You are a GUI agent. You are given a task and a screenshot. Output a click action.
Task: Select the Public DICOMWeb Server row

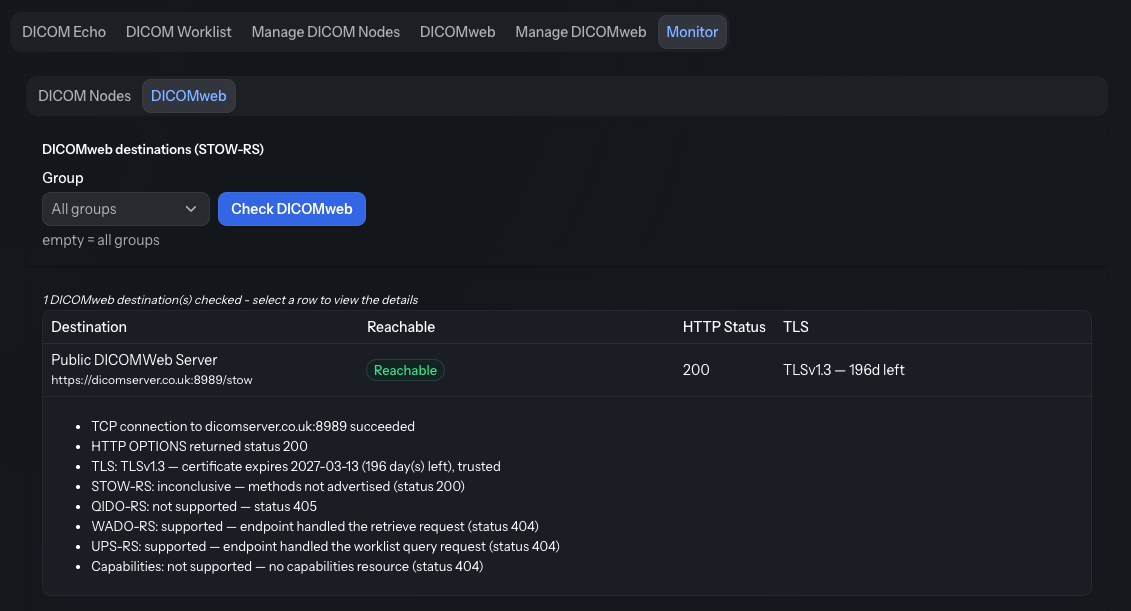tap(566, 369)
